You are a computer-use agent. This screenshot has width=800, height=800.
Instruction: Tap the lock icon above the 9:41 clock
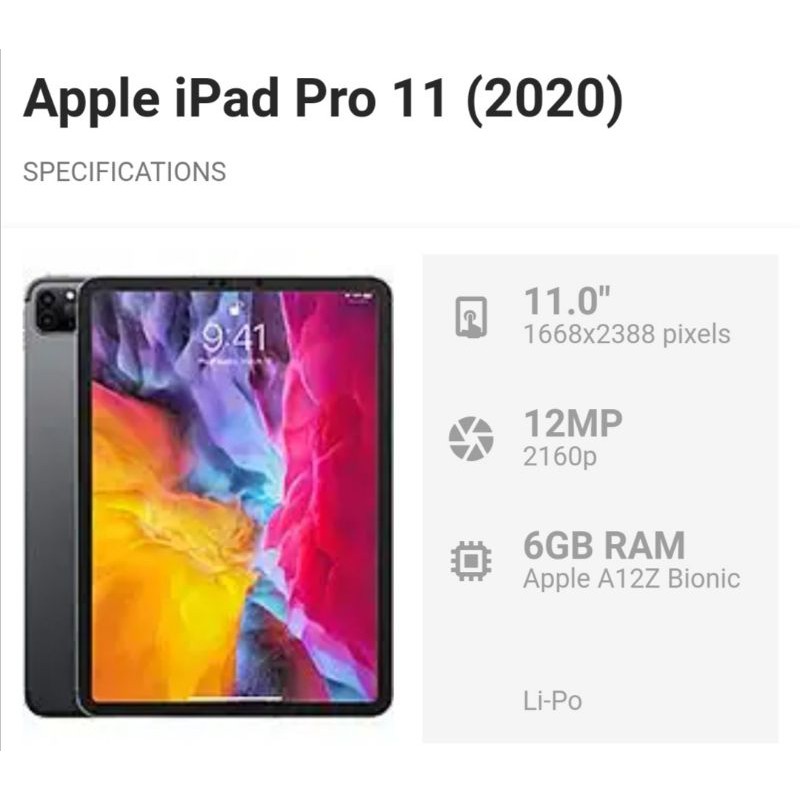pos(235,308)
